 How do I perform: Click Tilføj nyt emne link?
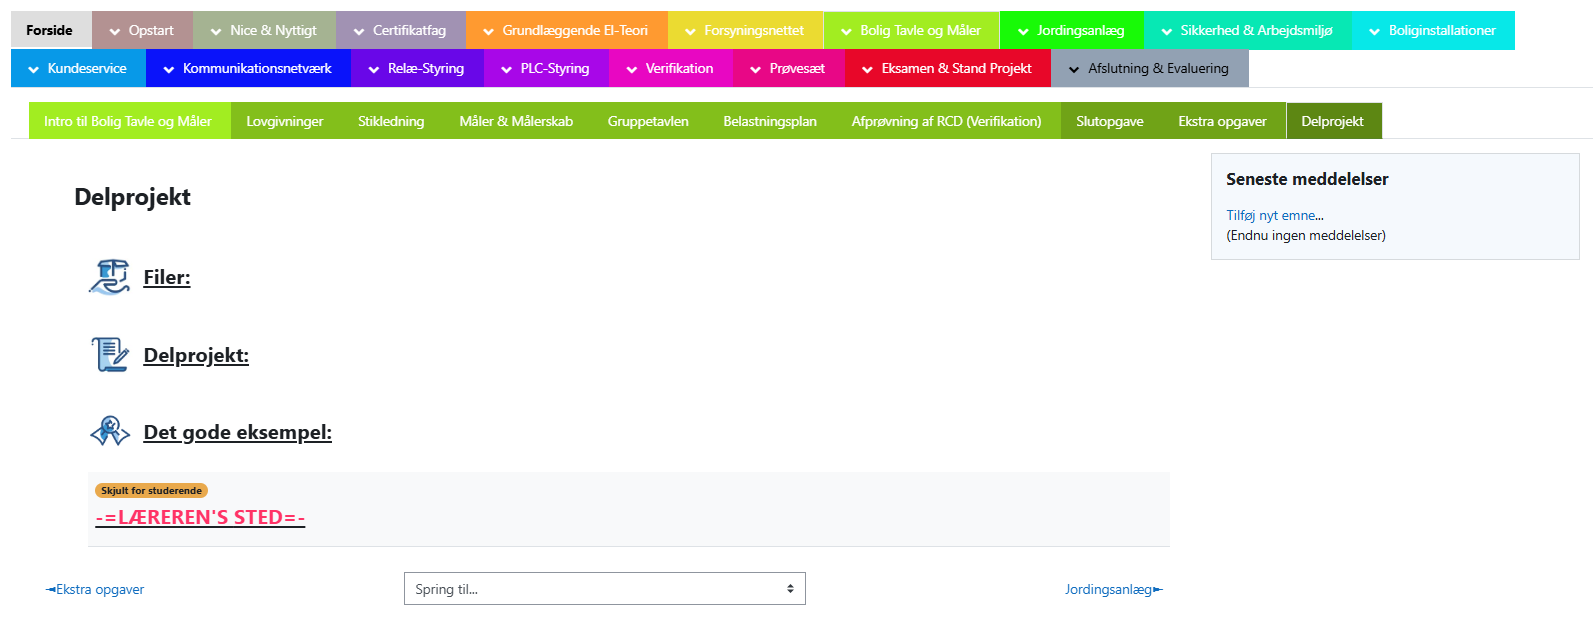coord(1274,215)
